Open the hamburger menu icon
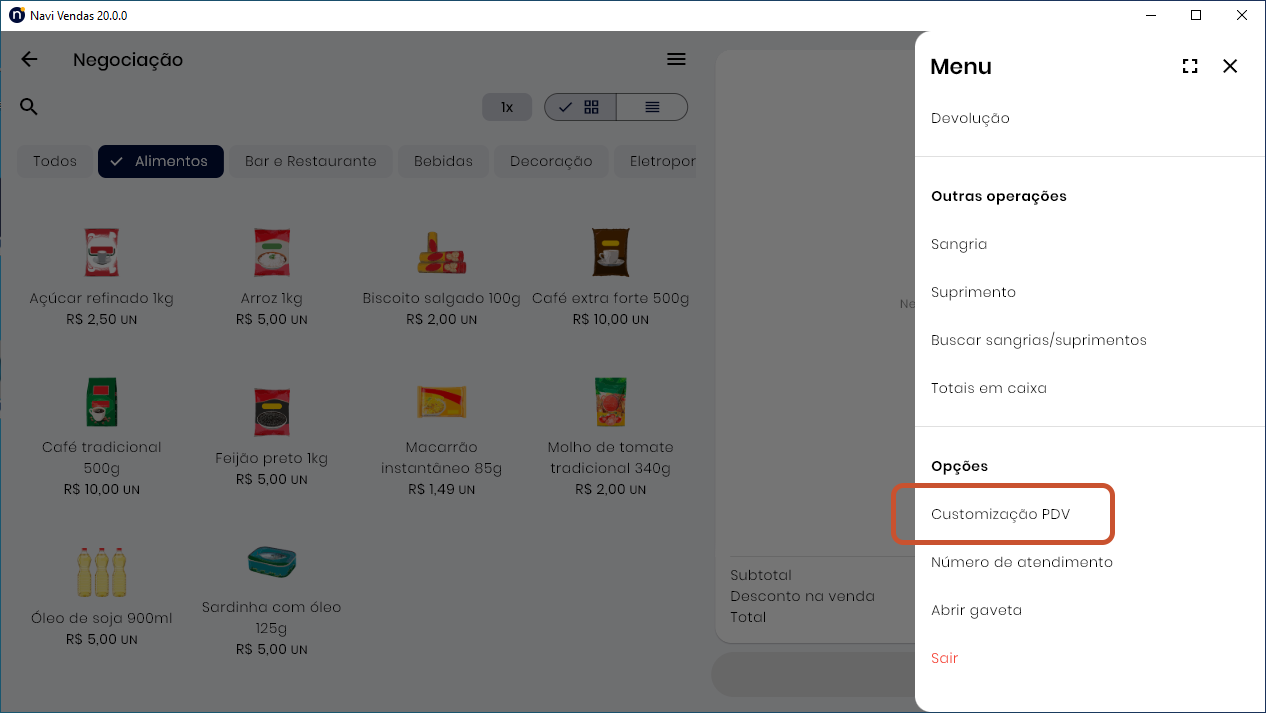The image size is (1266, 713). [x=677, y=59]
